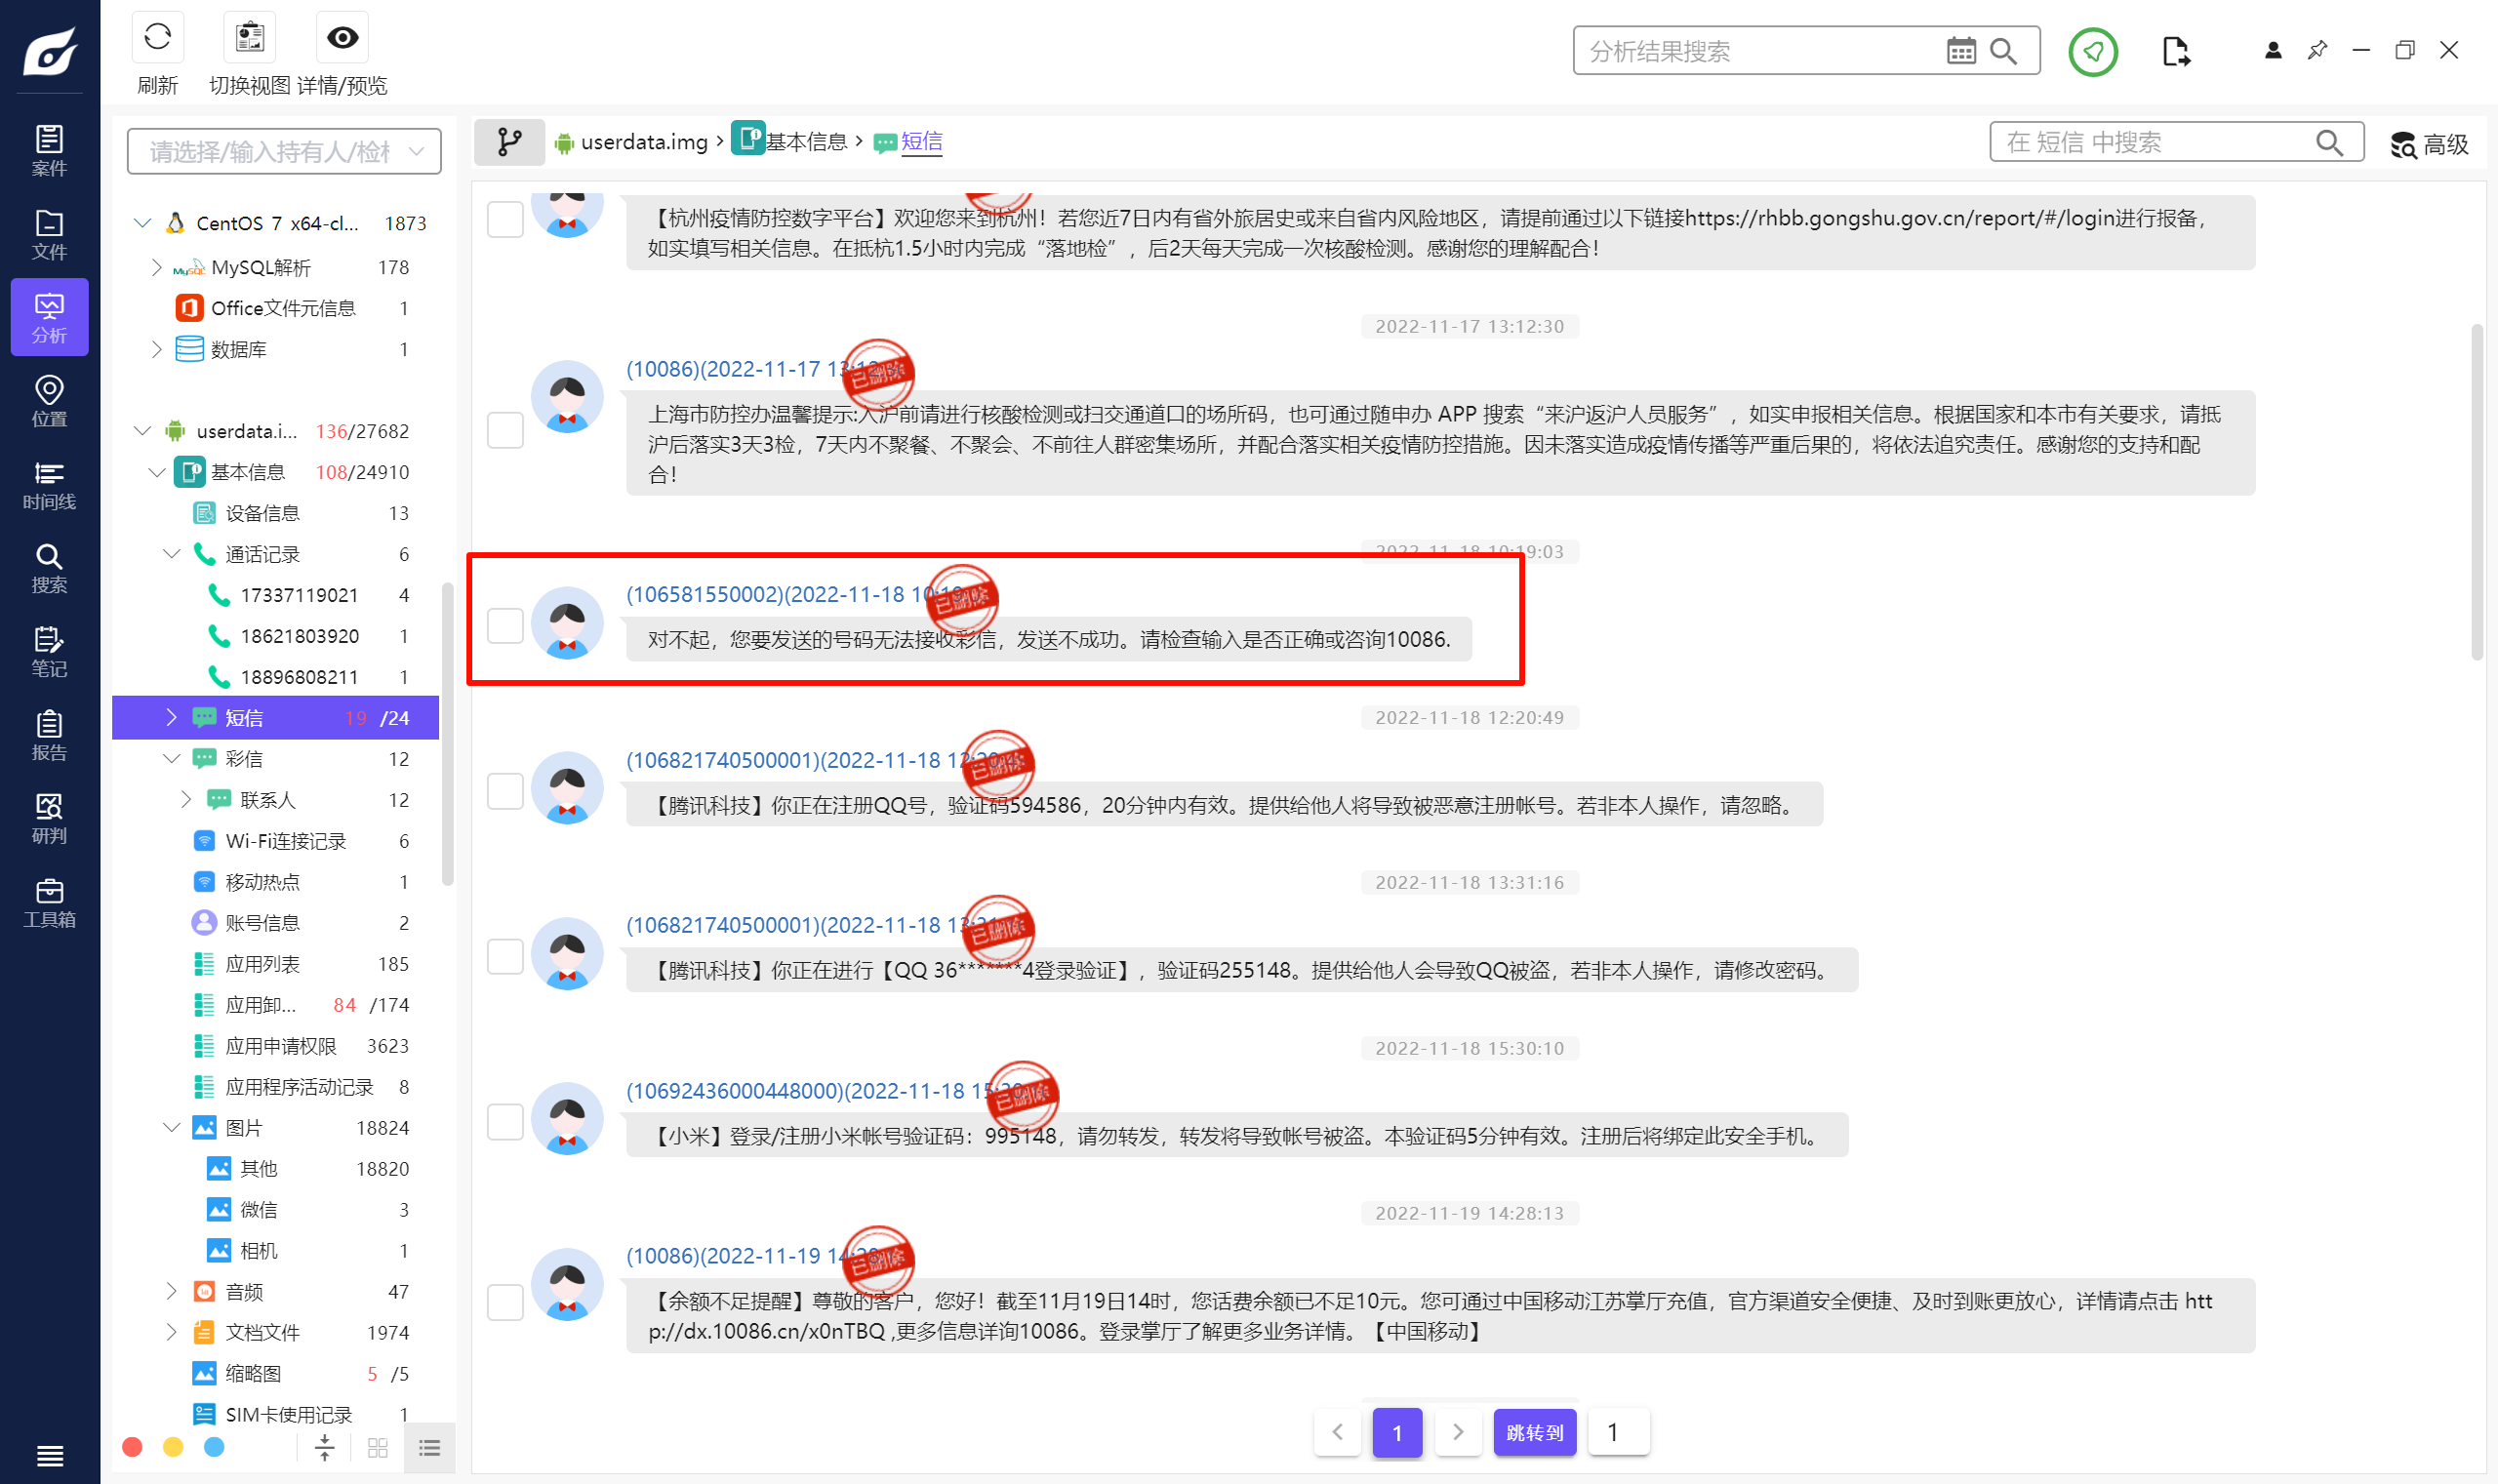
Task: Tick checkbox for 上海市防控办 message
Action: coord(505,430)
